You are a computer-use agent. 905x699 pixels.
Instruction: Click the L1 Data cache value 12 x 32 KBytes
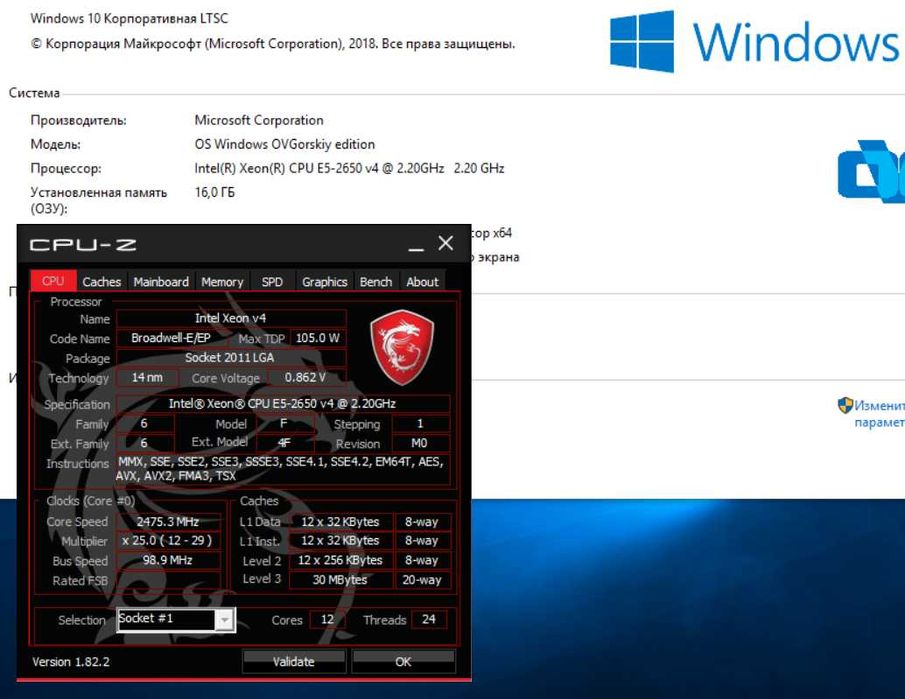click(340, 522)
